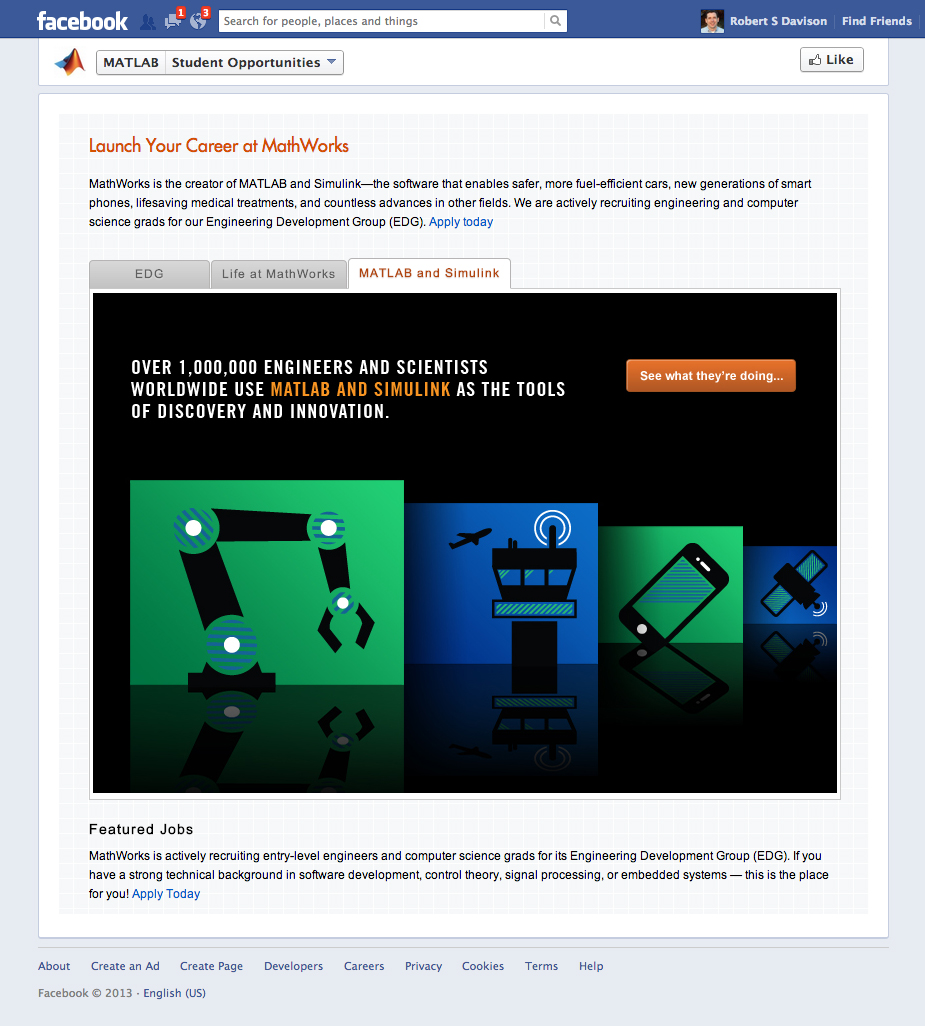The height and width of the screenshot is (1026, 925).
Task: Open the globe notifications icon
Action: 199,20
